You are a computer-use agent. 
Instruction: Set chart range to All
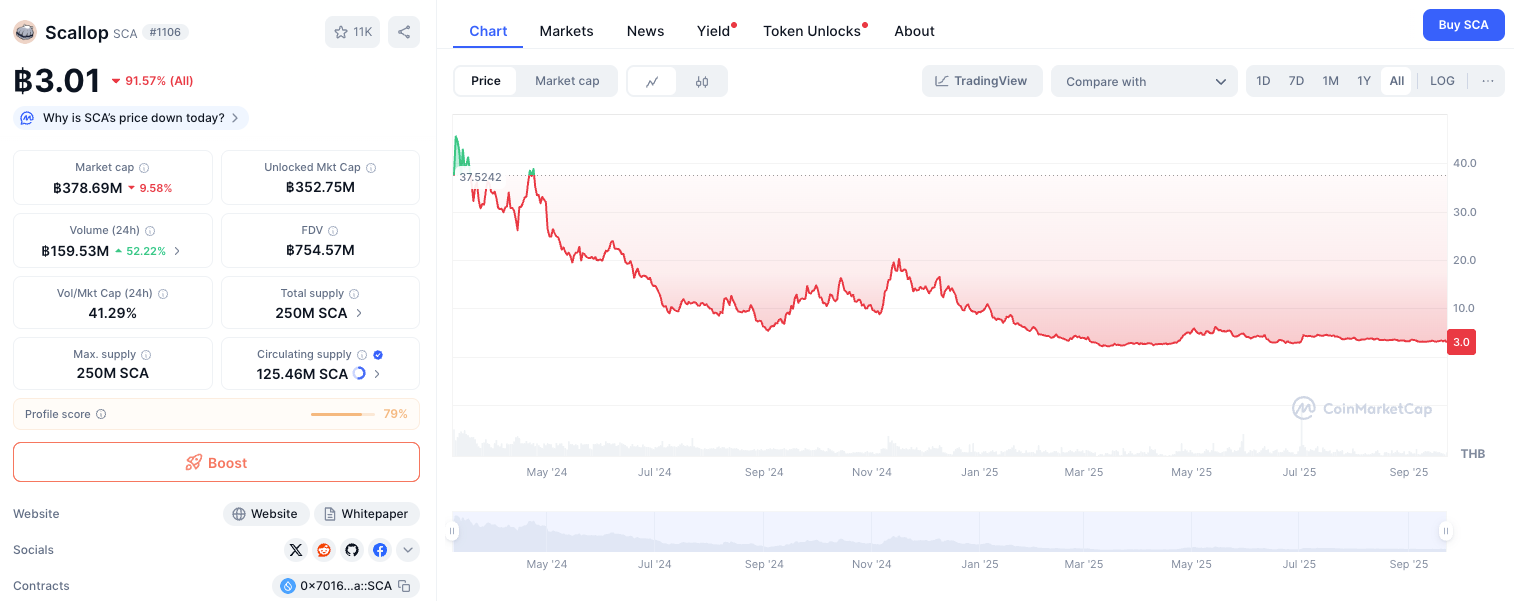[1397, 81]
